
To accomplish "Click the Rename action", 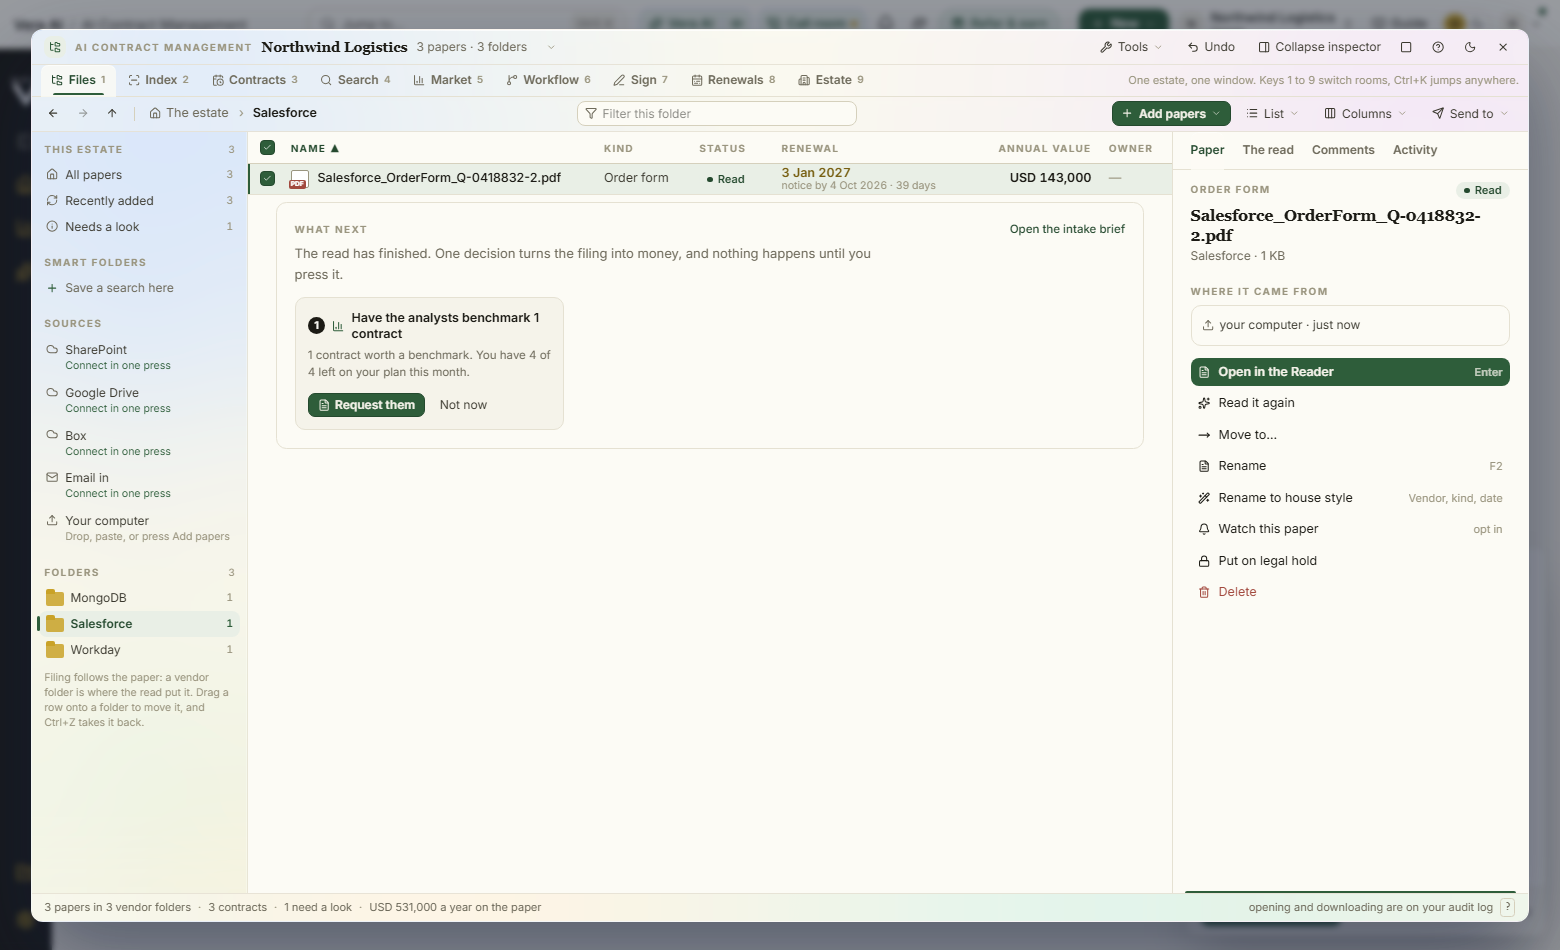I will click(1350, 466).
